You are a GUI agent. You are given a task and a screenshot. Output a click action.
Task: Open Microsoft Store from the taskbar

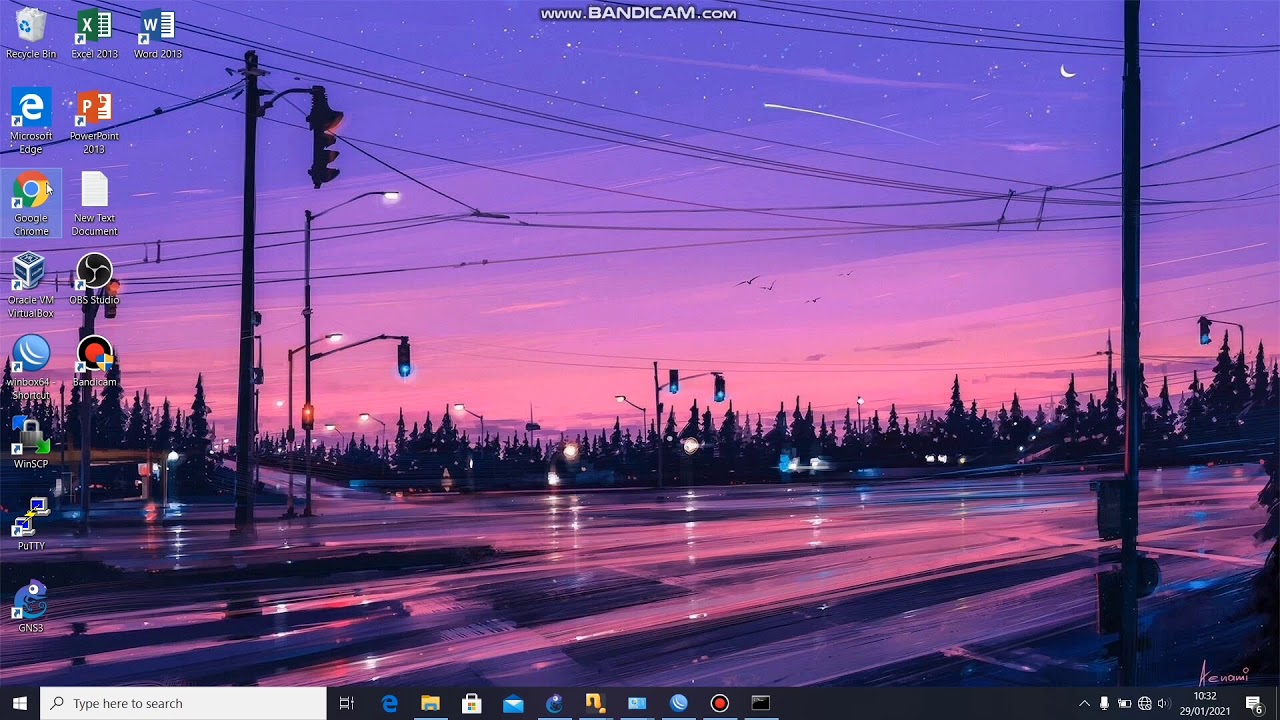pos(472,703)
